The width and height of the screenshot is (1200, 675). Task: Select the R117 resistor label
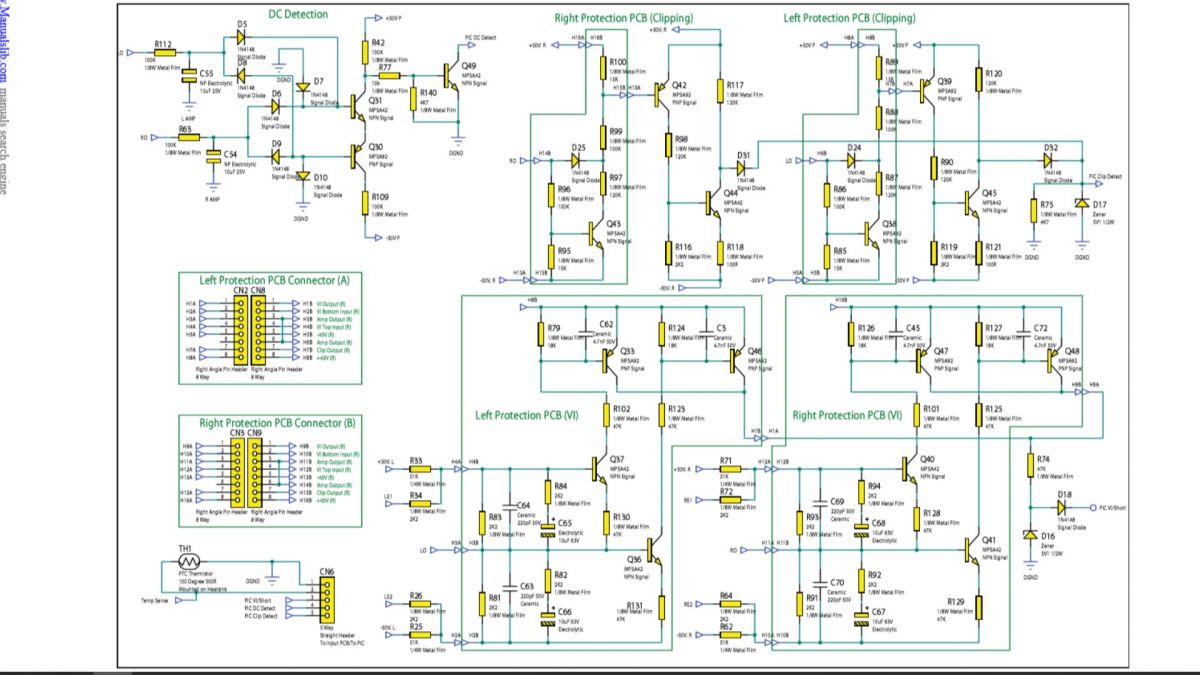pos(735,84)
